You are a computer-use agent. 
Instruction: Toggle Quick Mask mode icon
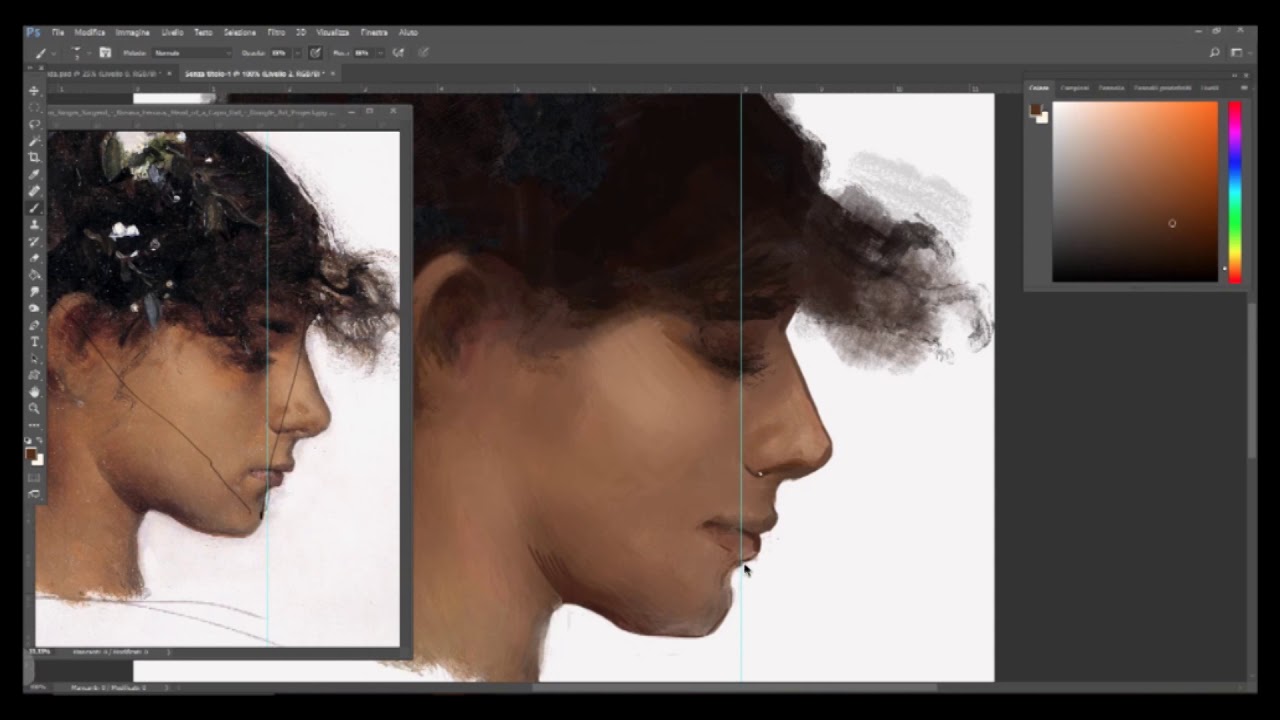click(34, 477)
